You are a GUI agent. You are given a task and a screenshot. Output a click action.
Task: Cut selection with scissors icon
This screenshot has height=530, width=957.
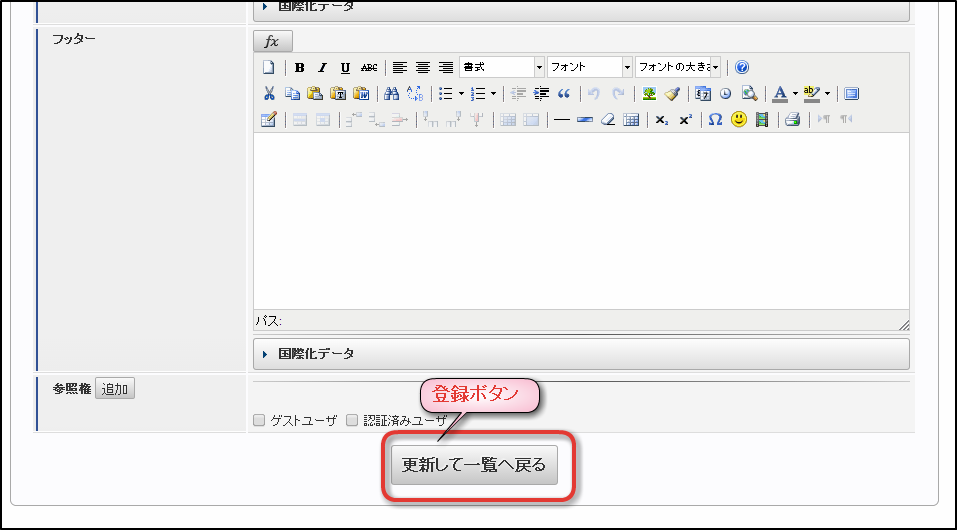pos(269,93)
